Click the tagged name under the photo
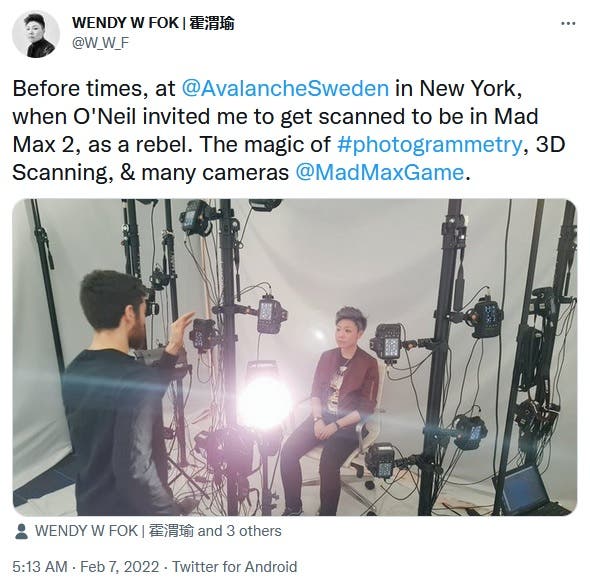This screenshot has height=588, width=590. (x=114, y=531)
